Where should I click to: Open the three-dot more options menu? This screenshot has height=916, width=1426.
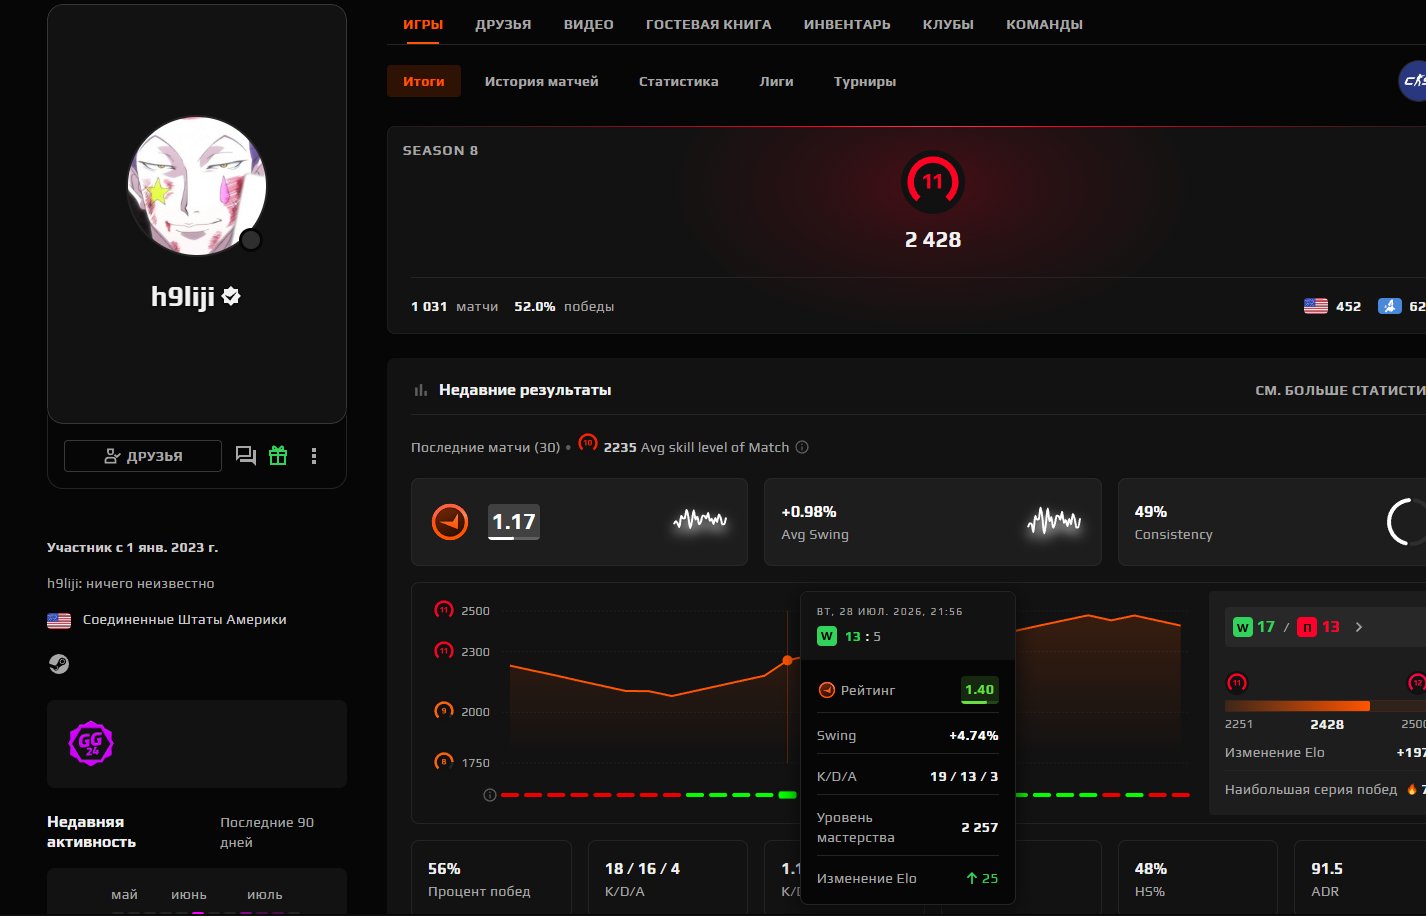coord(314,456)
